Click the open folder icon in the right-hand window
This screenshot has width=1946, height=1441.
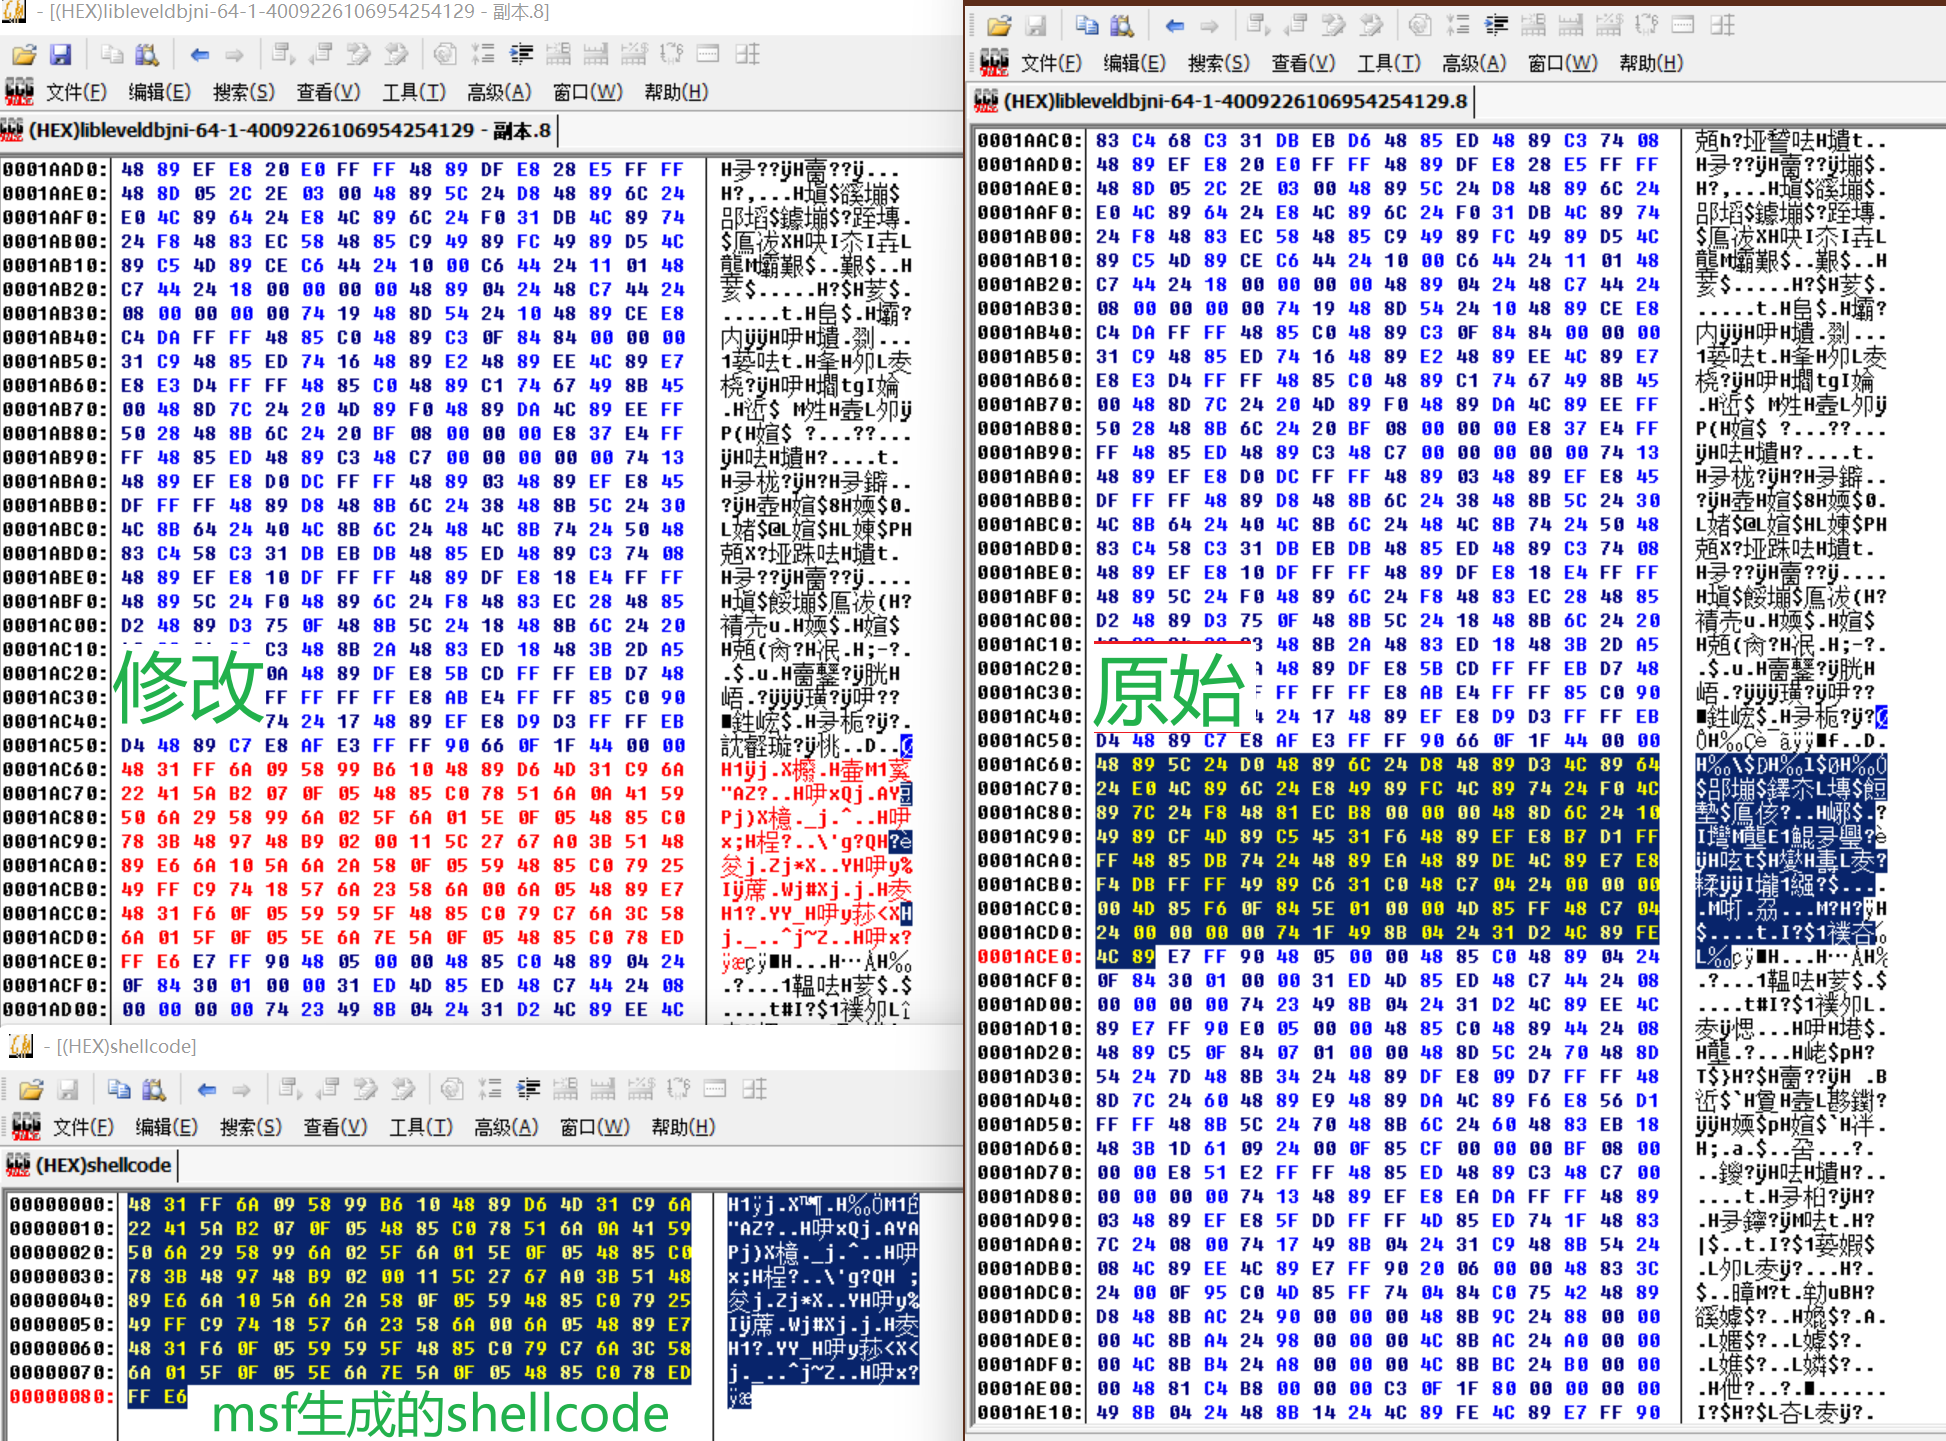(x=999, y=26)
